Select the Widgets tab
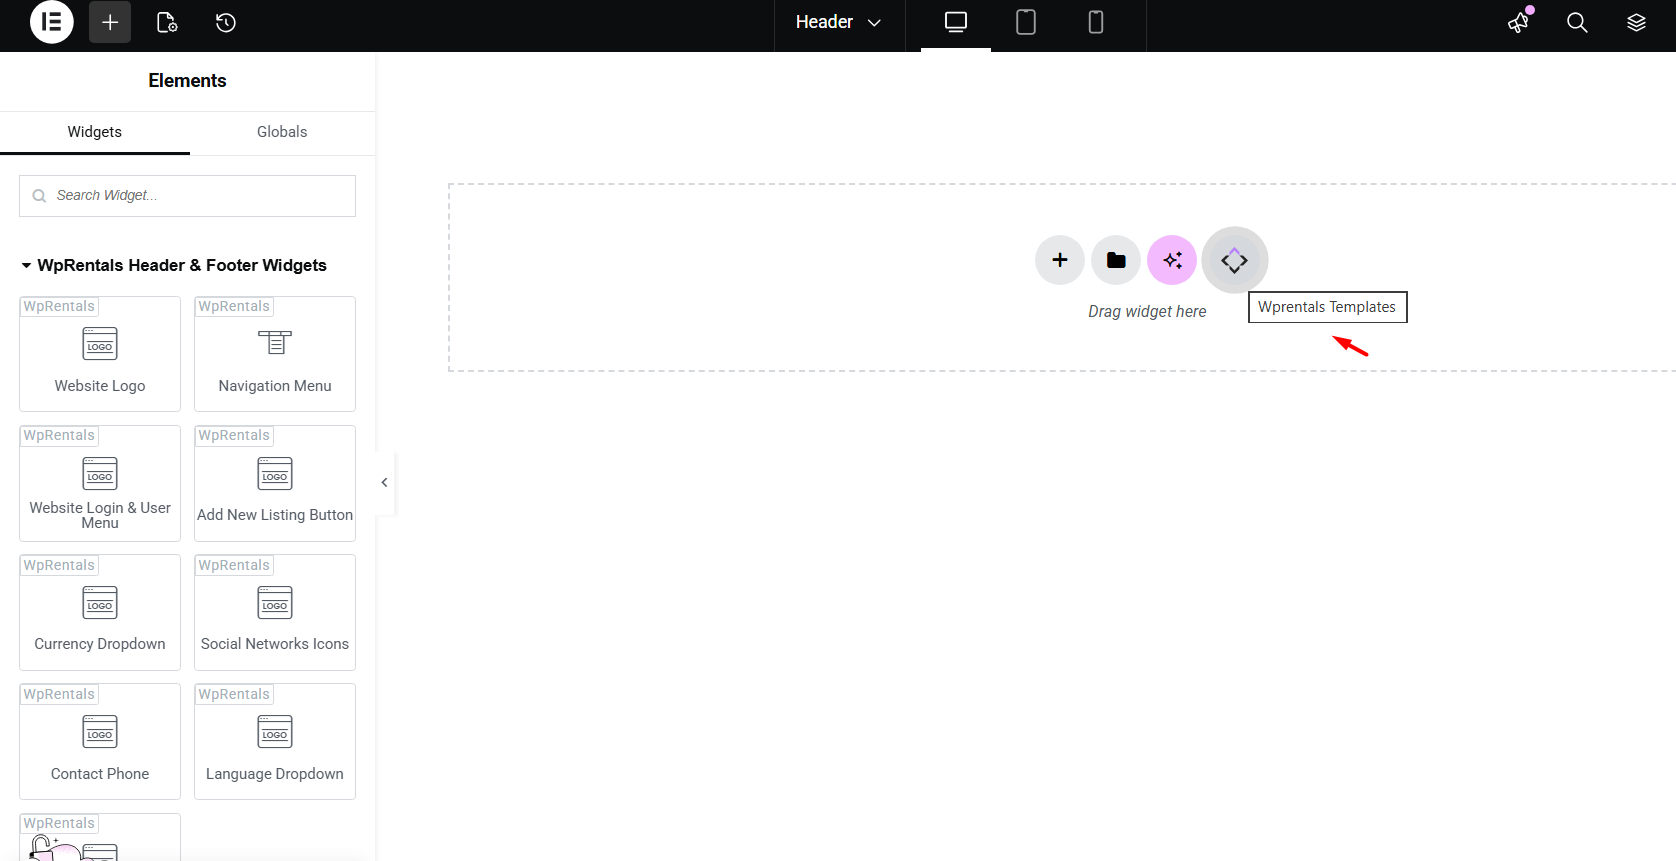 95,132
